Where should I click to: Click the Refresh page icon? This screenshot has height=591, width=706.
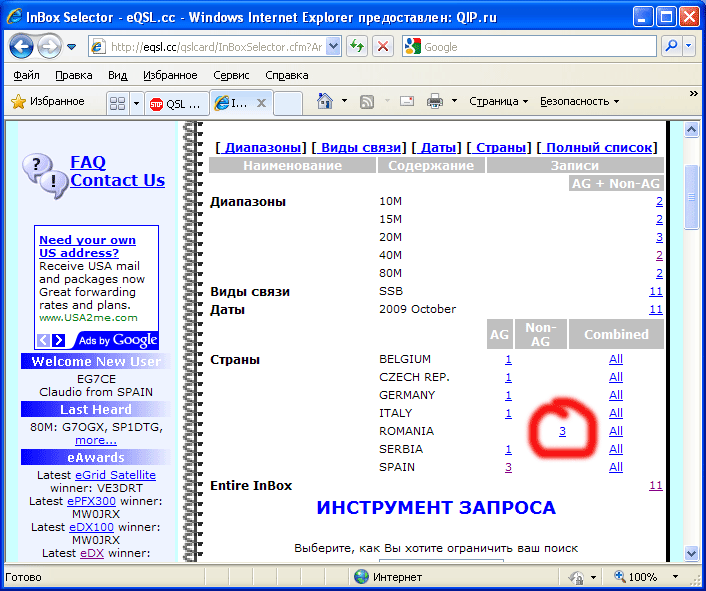click(357, 46)
